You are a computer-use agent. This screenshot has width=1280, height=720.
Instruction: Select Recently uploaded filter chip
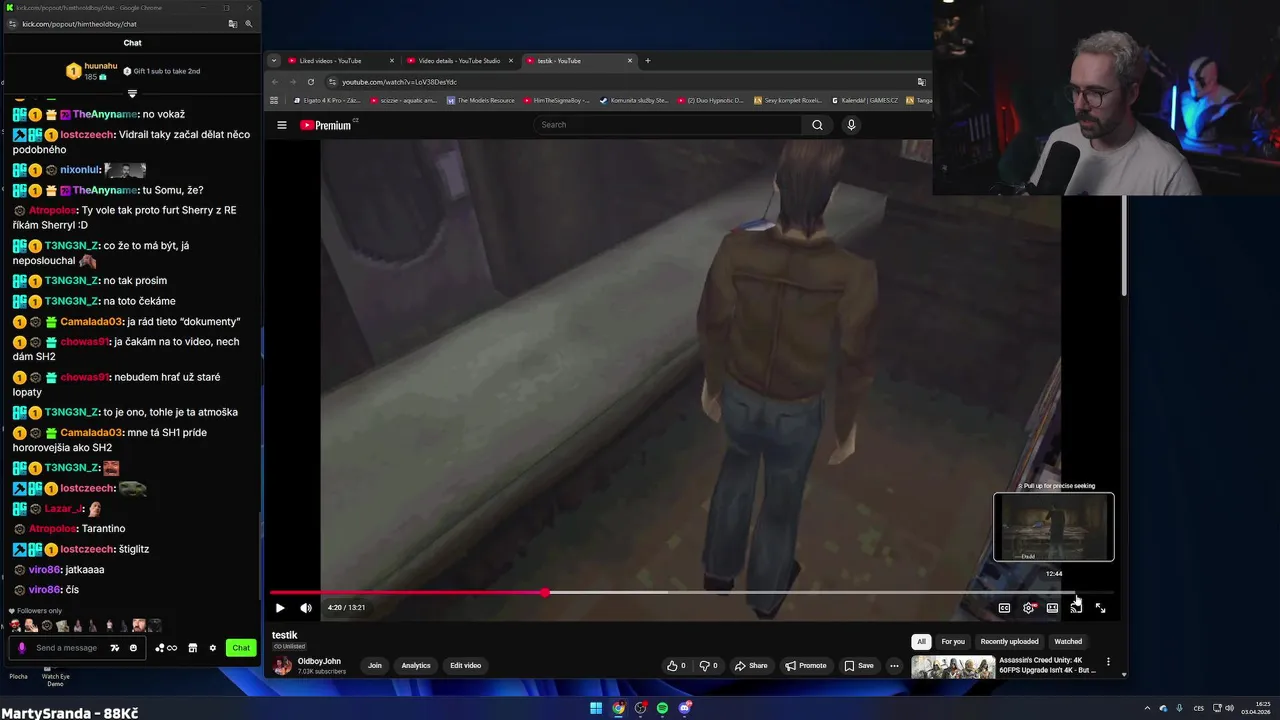tap(1009, 641)
